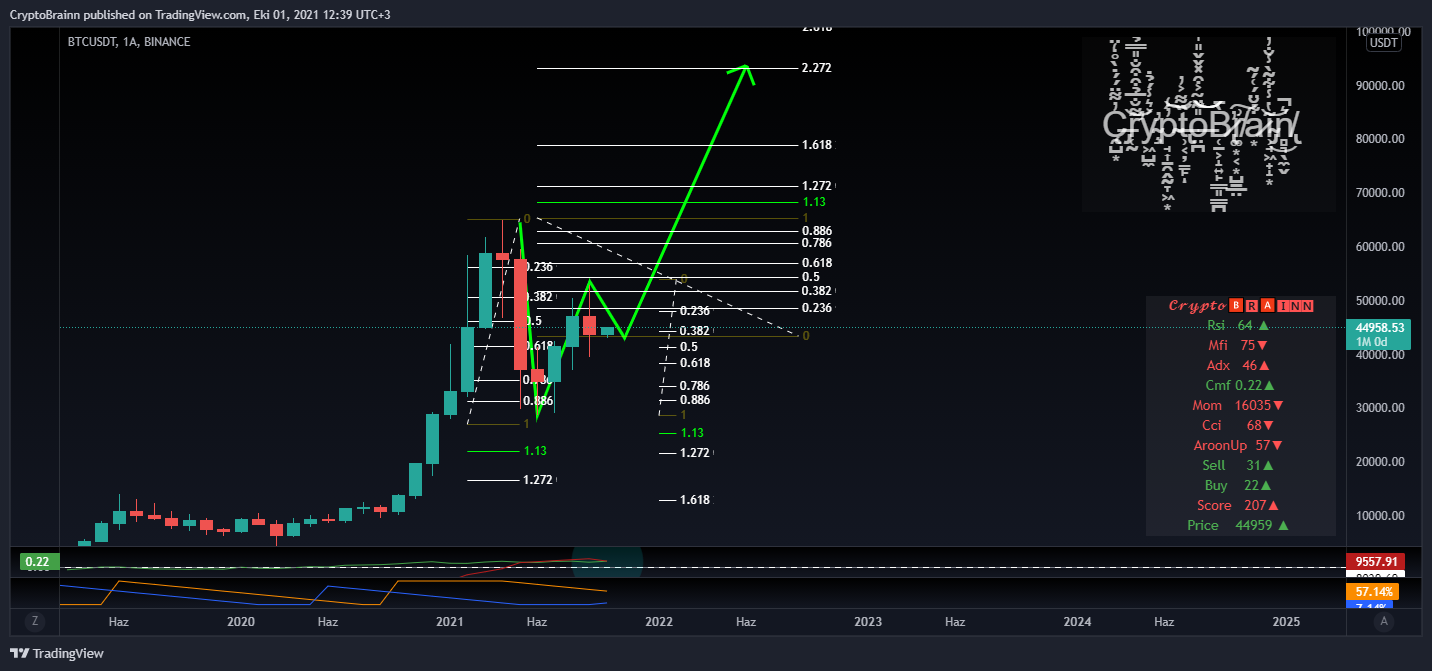Click the 20000.00 price axis label
The width and height of the screenshot is (1432, 671).
[x=1381, y=462]
